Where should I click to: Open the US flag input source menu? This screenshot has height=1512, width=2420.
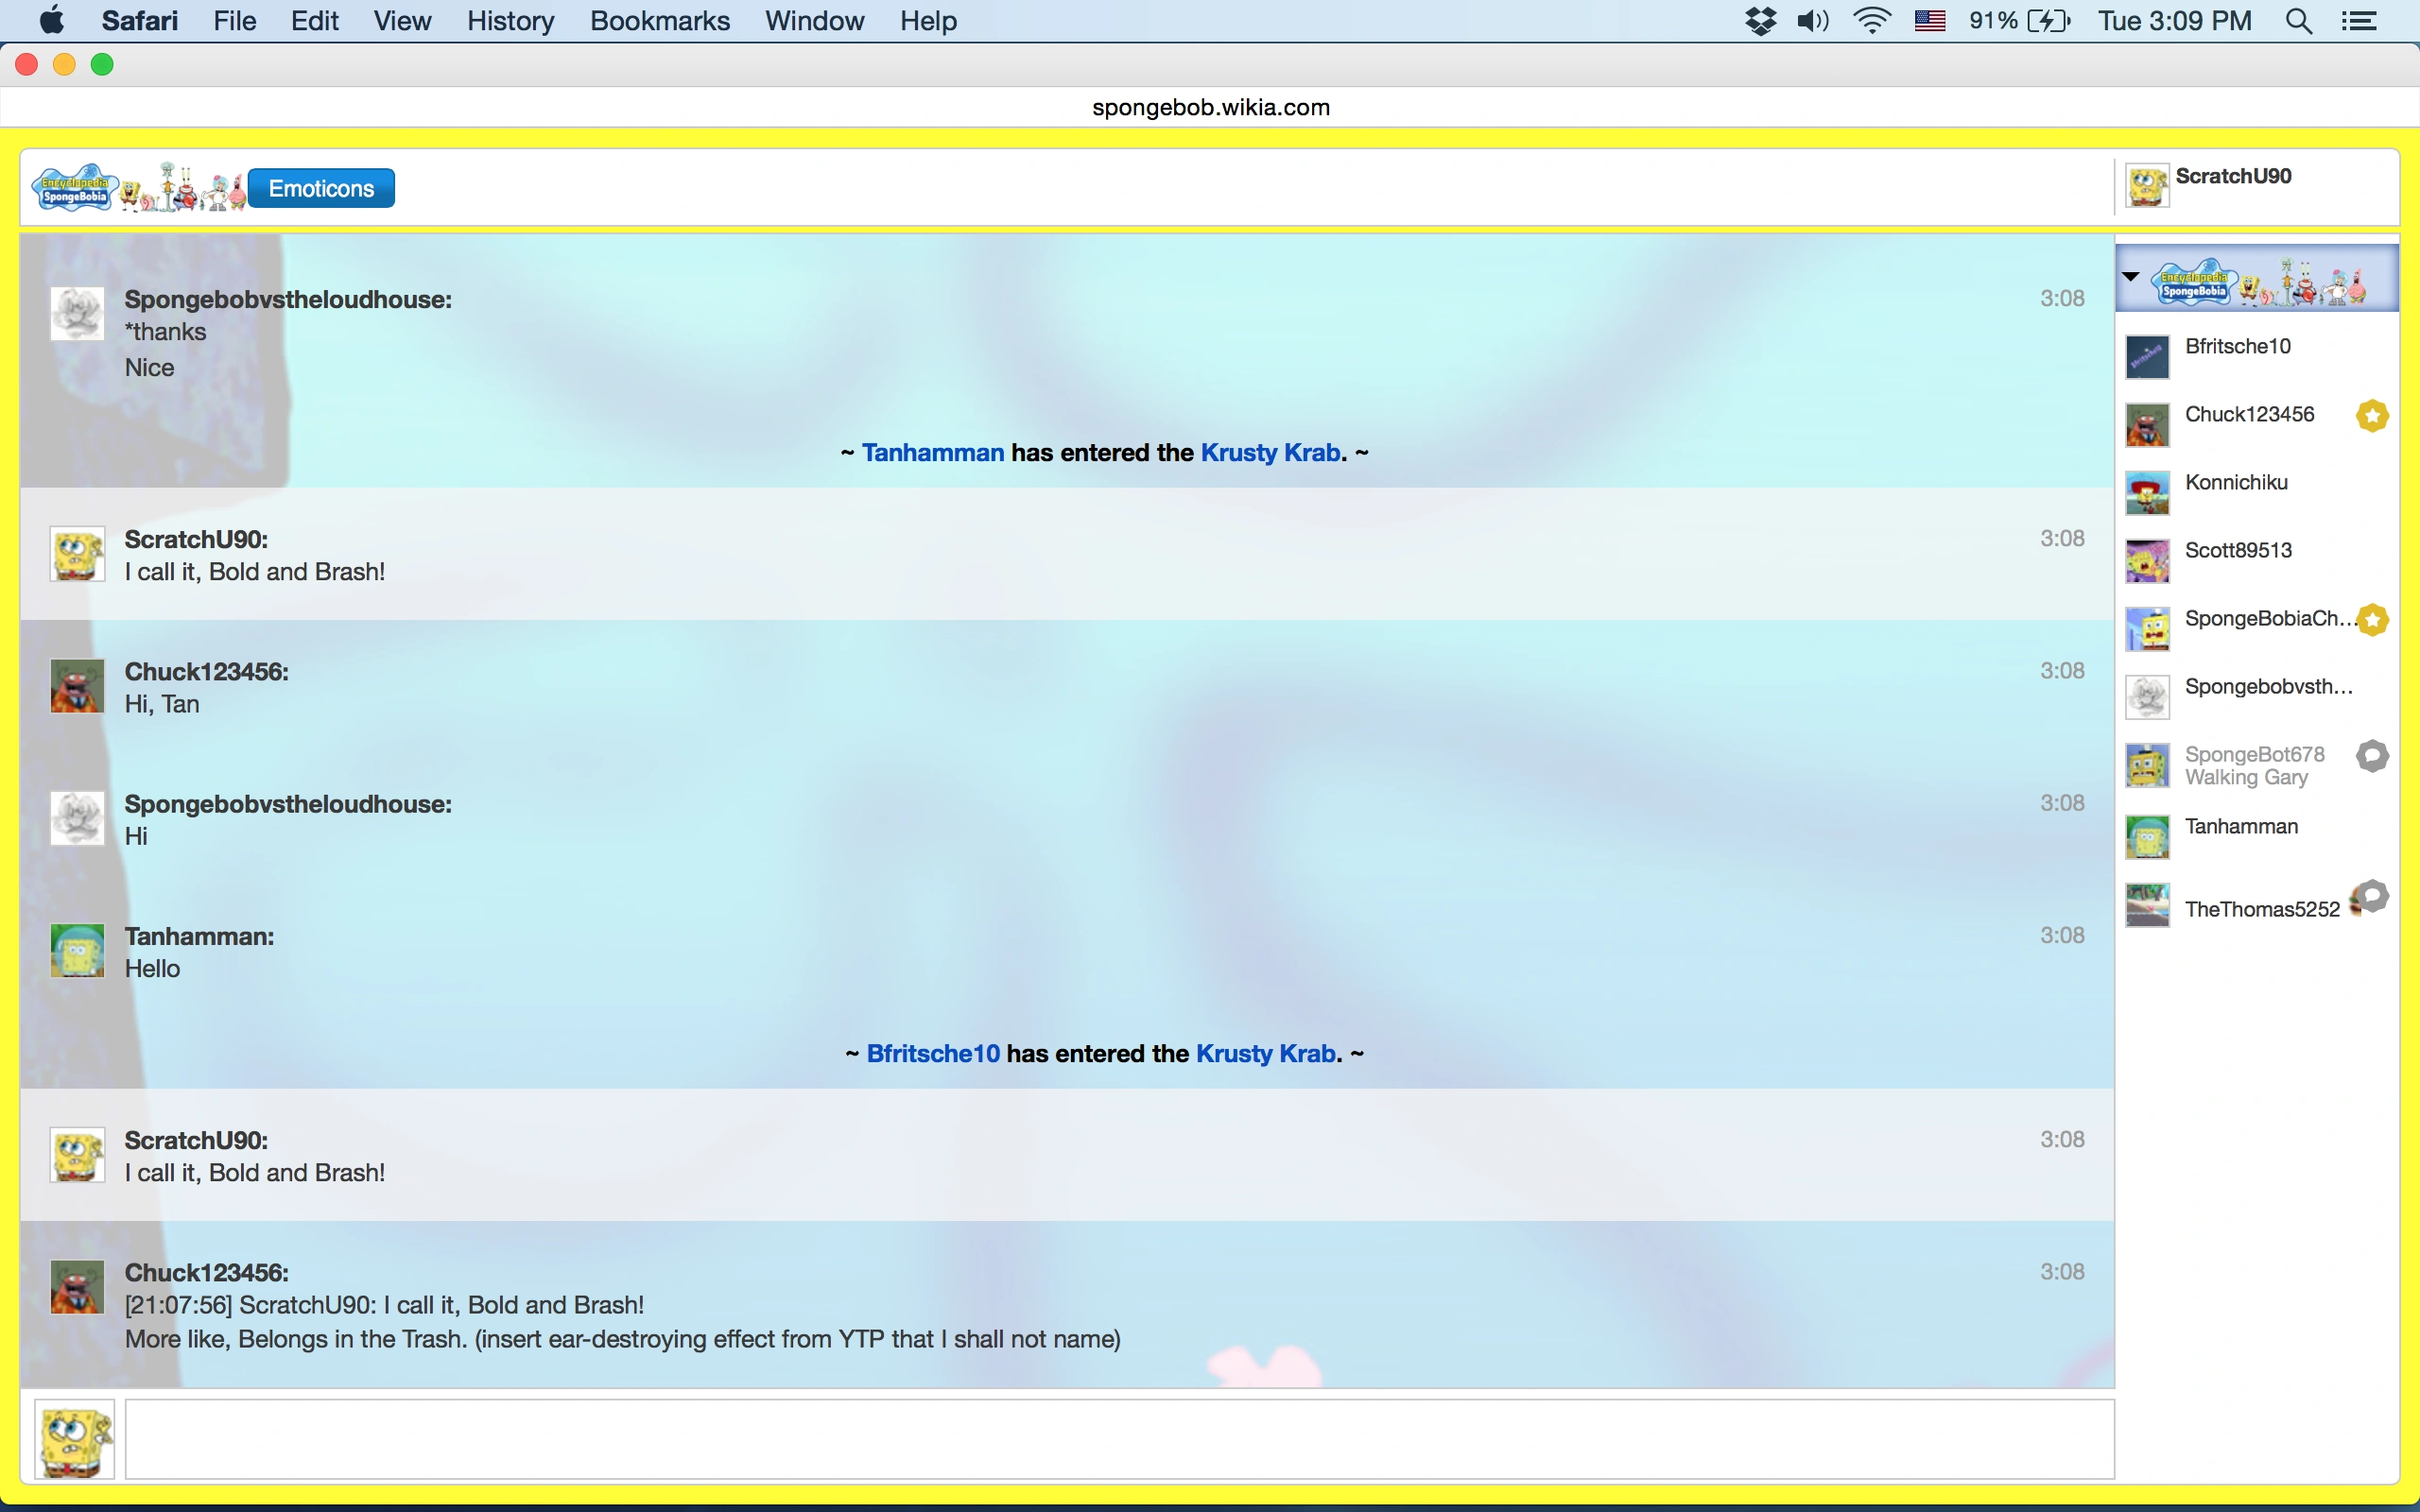click(1929, 21)
